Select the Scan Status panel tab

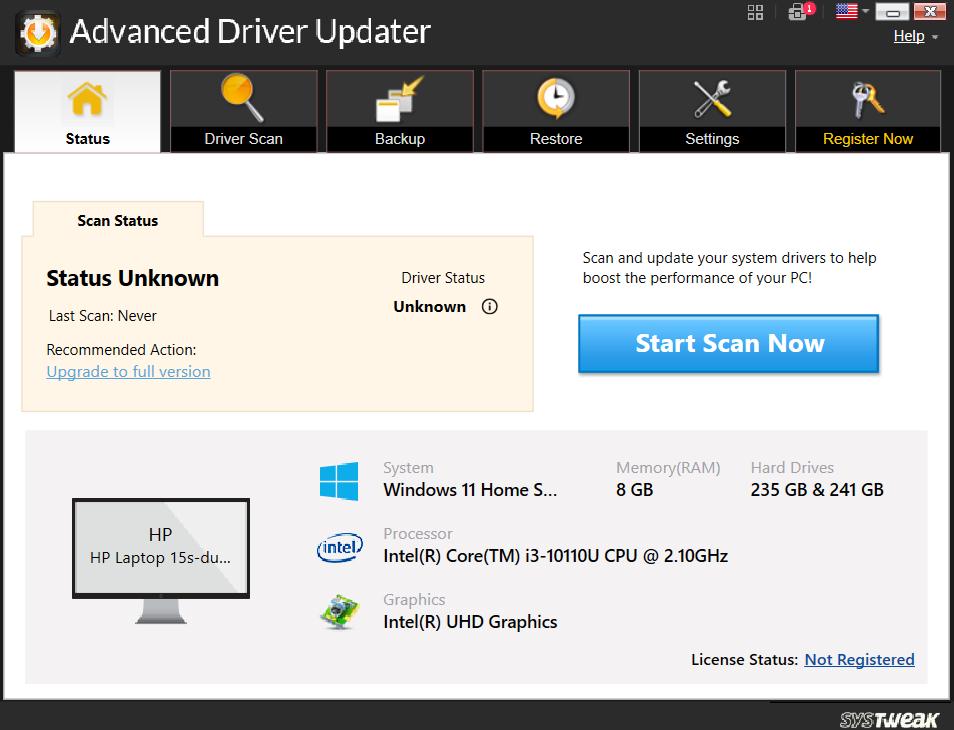click(x=118, y=221)
